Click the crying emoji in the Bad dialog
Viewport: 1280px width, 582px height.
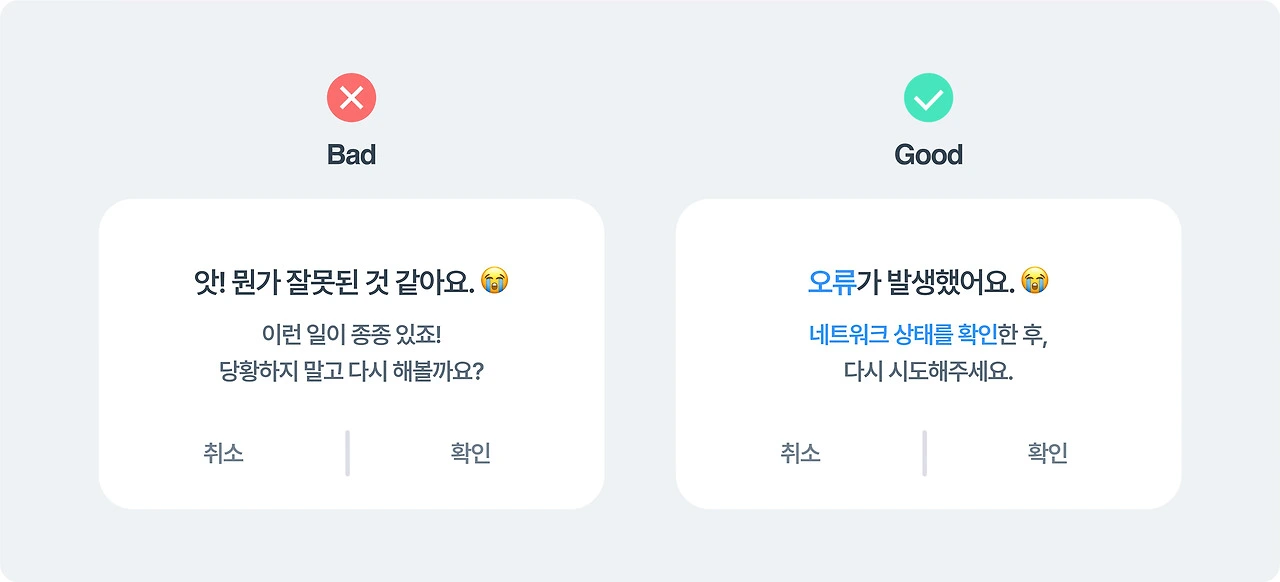coord(495,281)
